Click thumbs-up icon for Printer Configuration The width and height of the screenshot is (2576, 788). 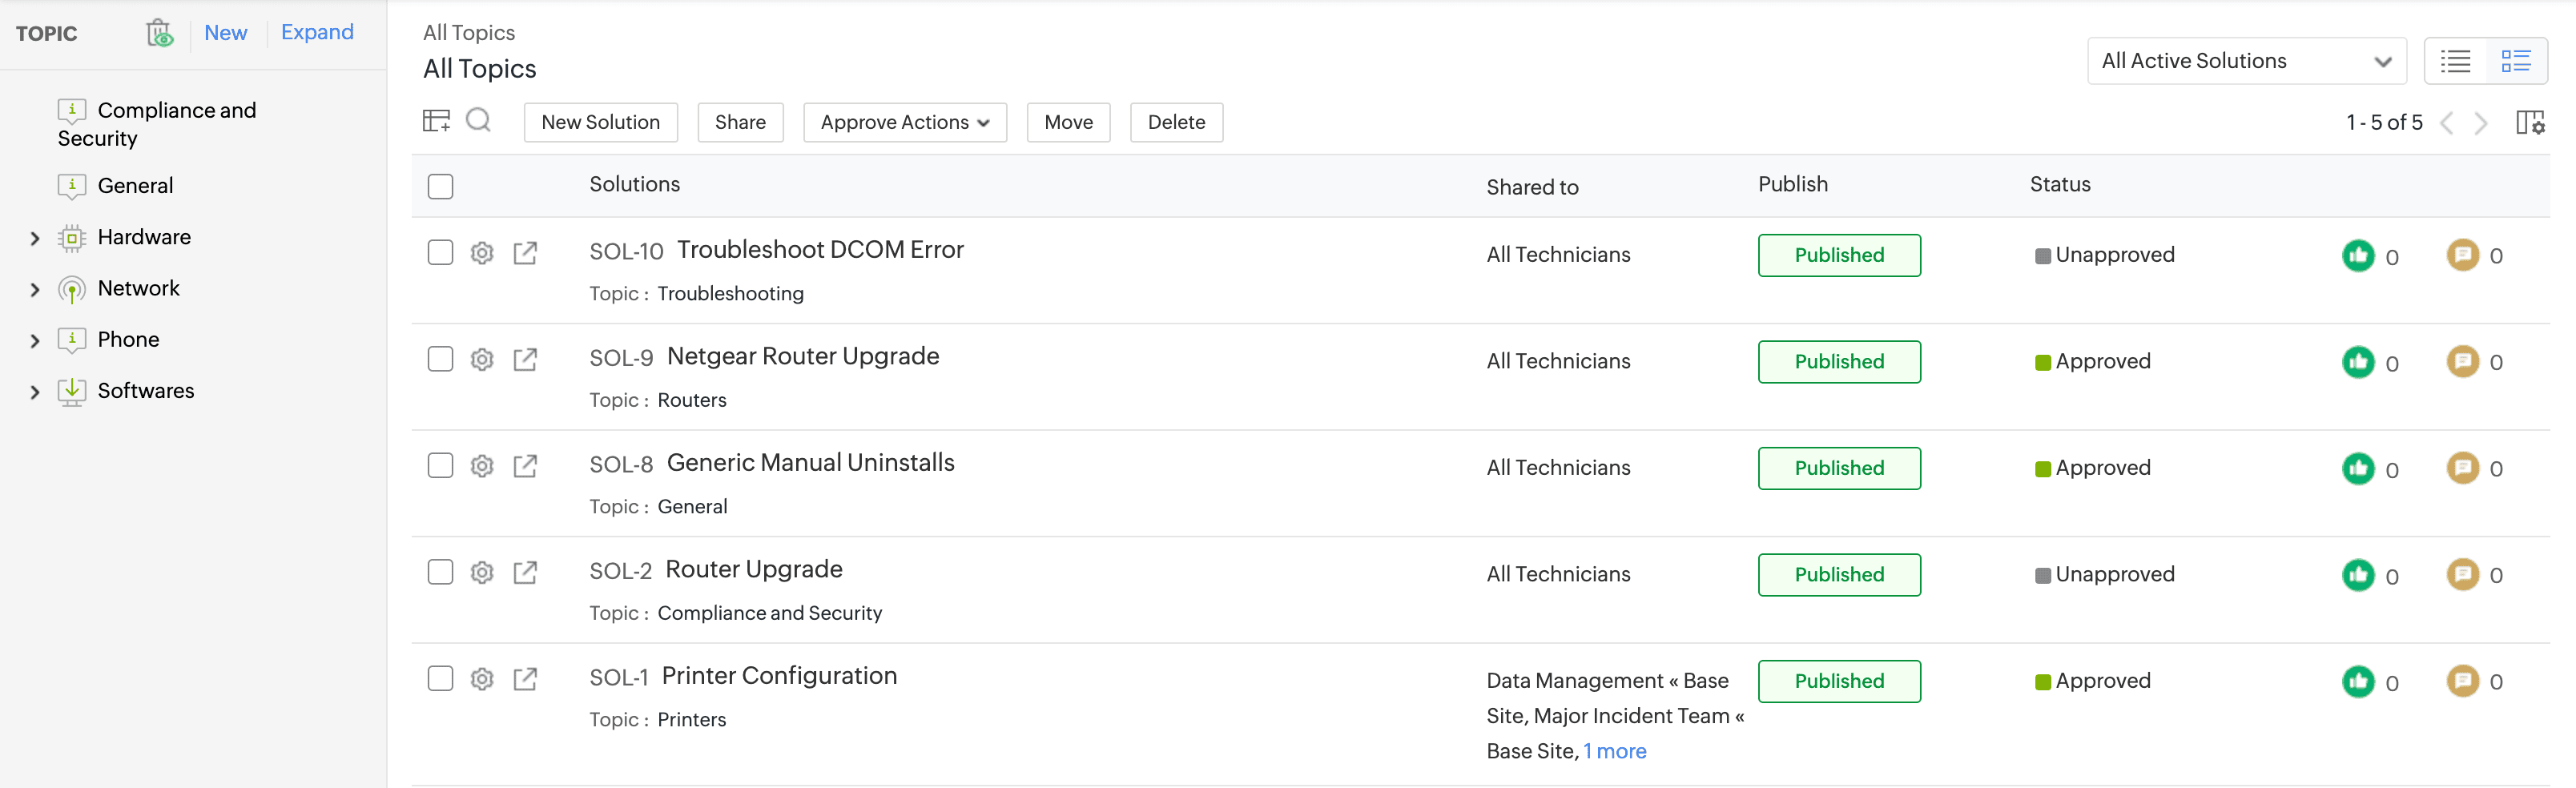click(x=2358, y=681)
